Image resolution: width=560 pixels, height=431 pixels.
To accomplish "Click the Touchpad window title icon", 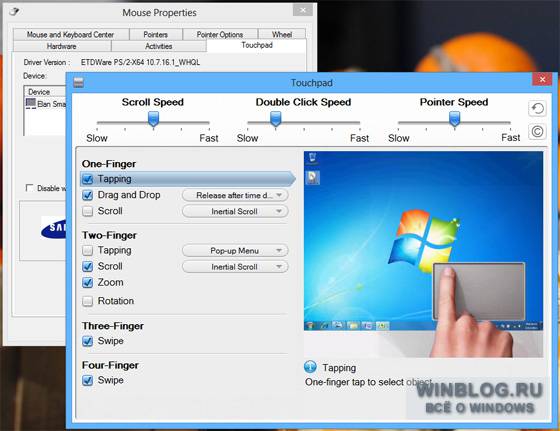I will pyautogui.click(x=79, y=82).
